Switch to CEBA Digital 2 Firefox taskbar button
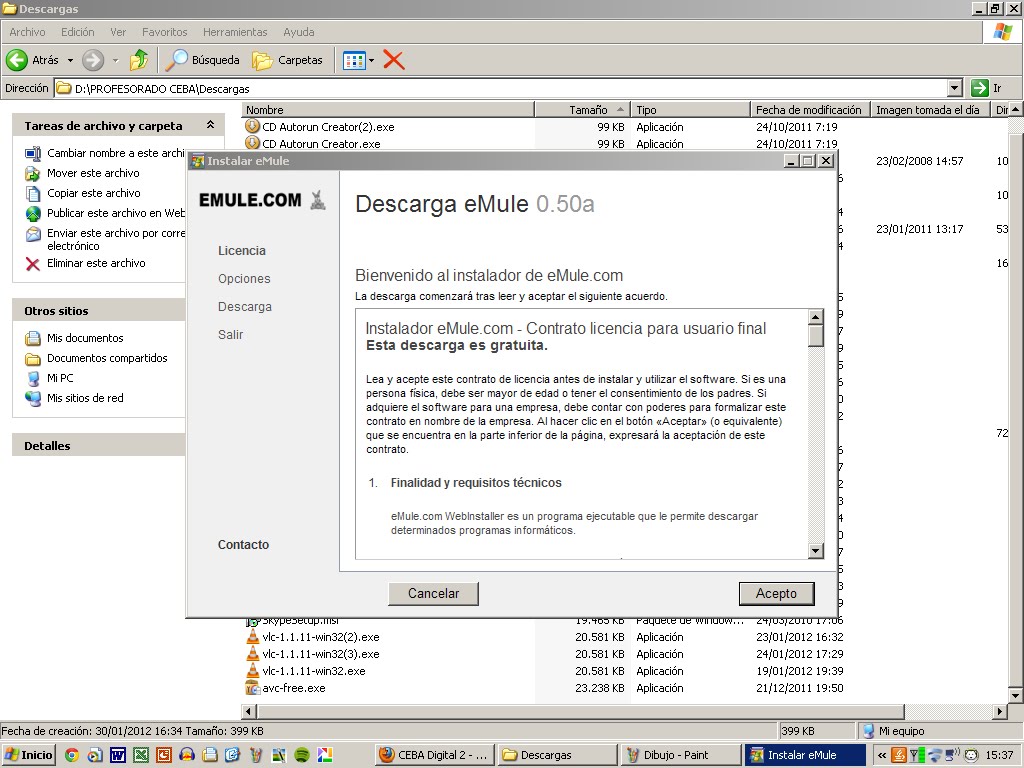Image resolution: width=1024 pixels, height=768 pixels. point(435,755)
